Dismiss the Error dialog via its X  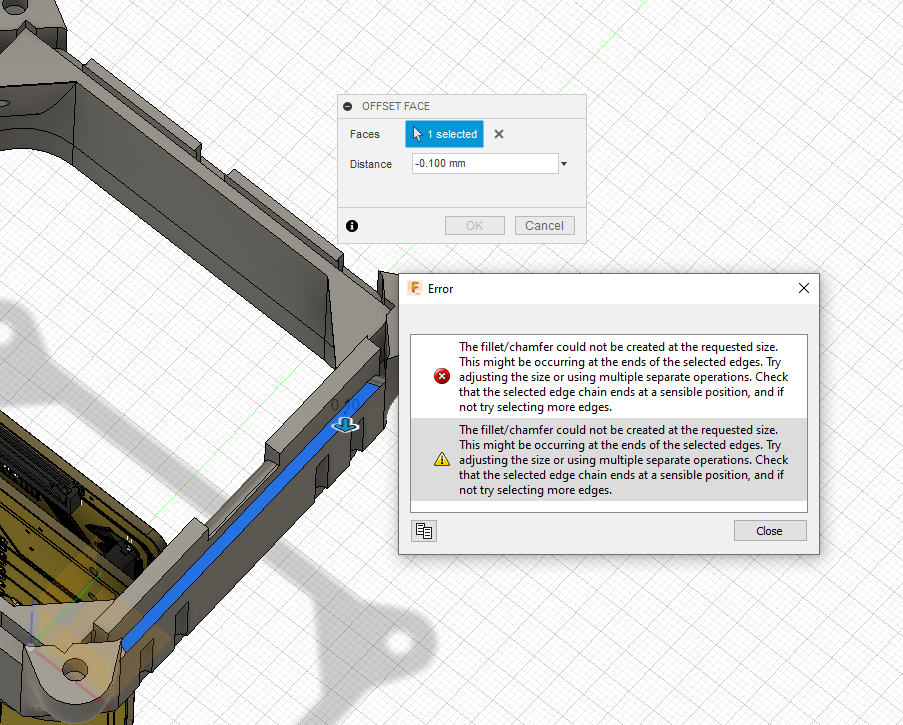803,288
